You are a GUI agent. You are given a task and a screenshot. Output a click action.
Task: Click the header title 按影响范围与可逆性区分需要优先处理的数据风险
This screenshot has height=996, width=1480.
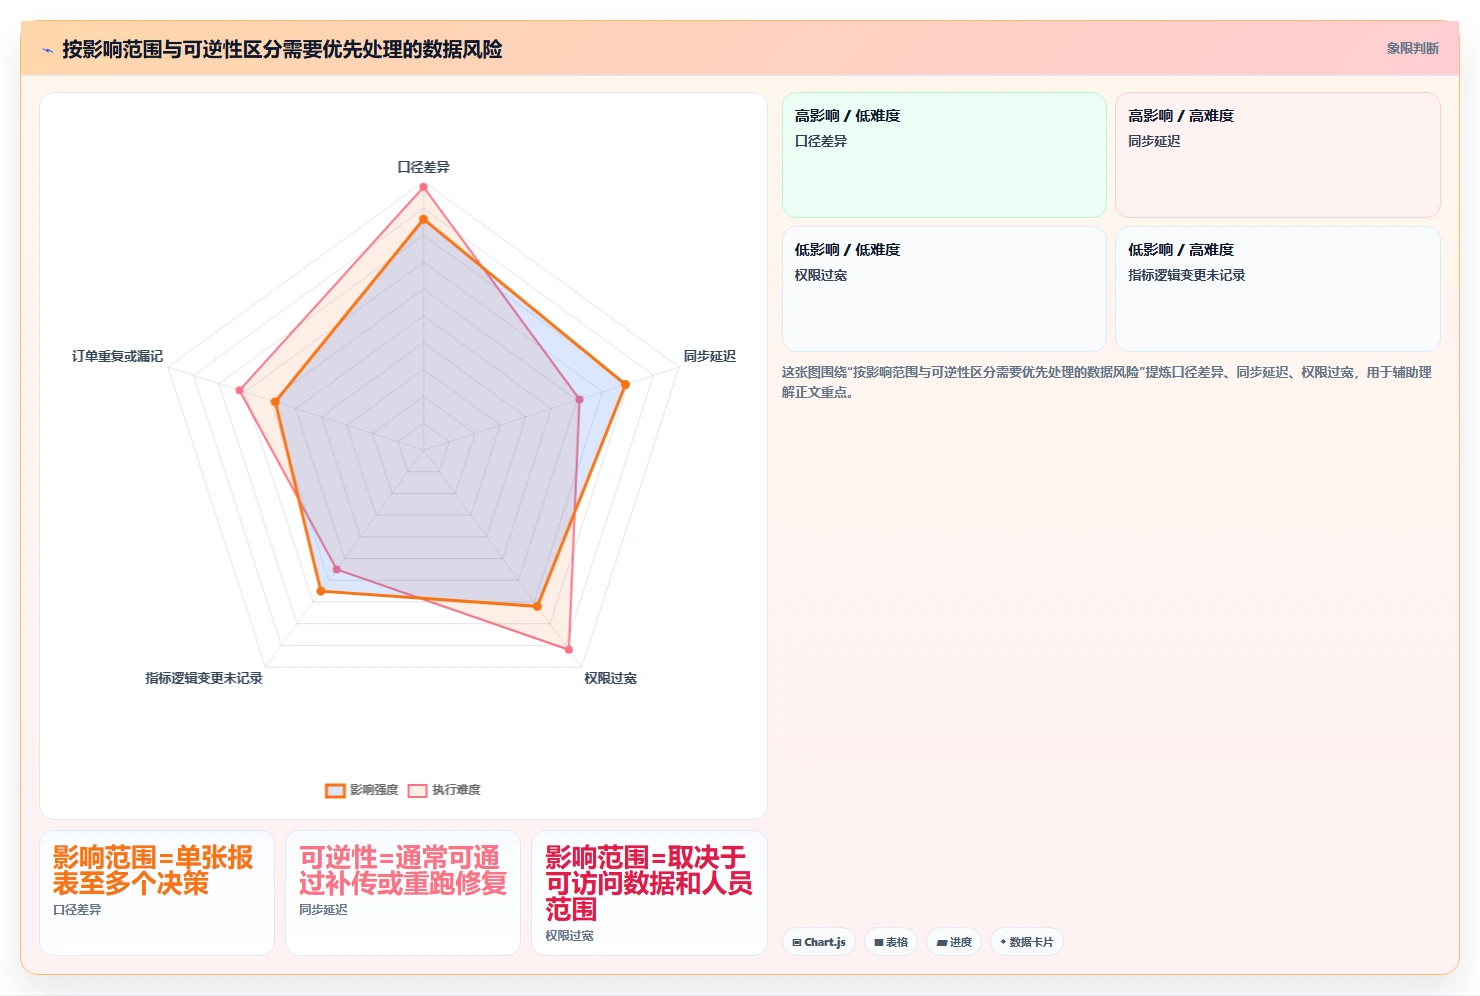pyautogui.click(x=282, y=49)
